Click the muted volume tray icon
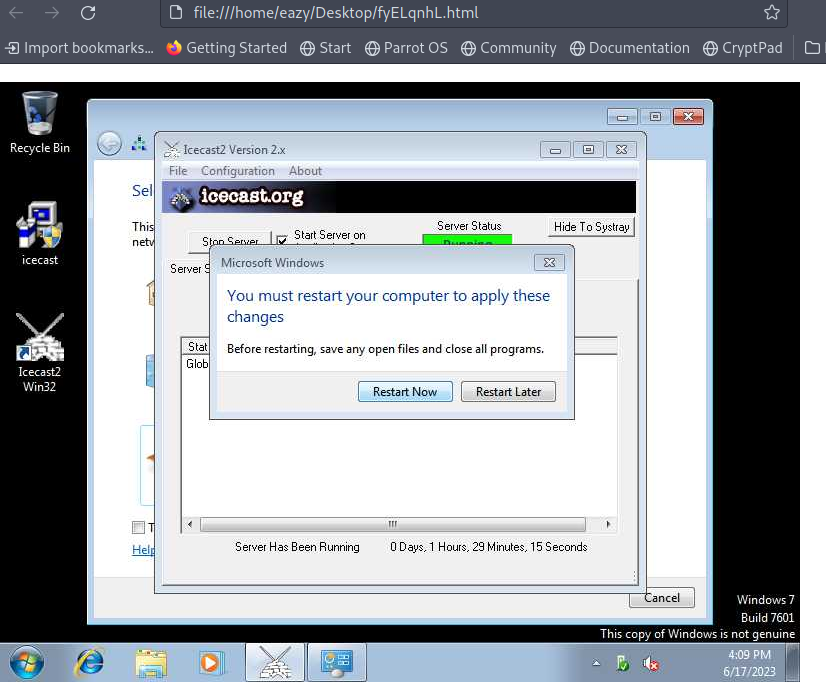 [x=651, y=664]
